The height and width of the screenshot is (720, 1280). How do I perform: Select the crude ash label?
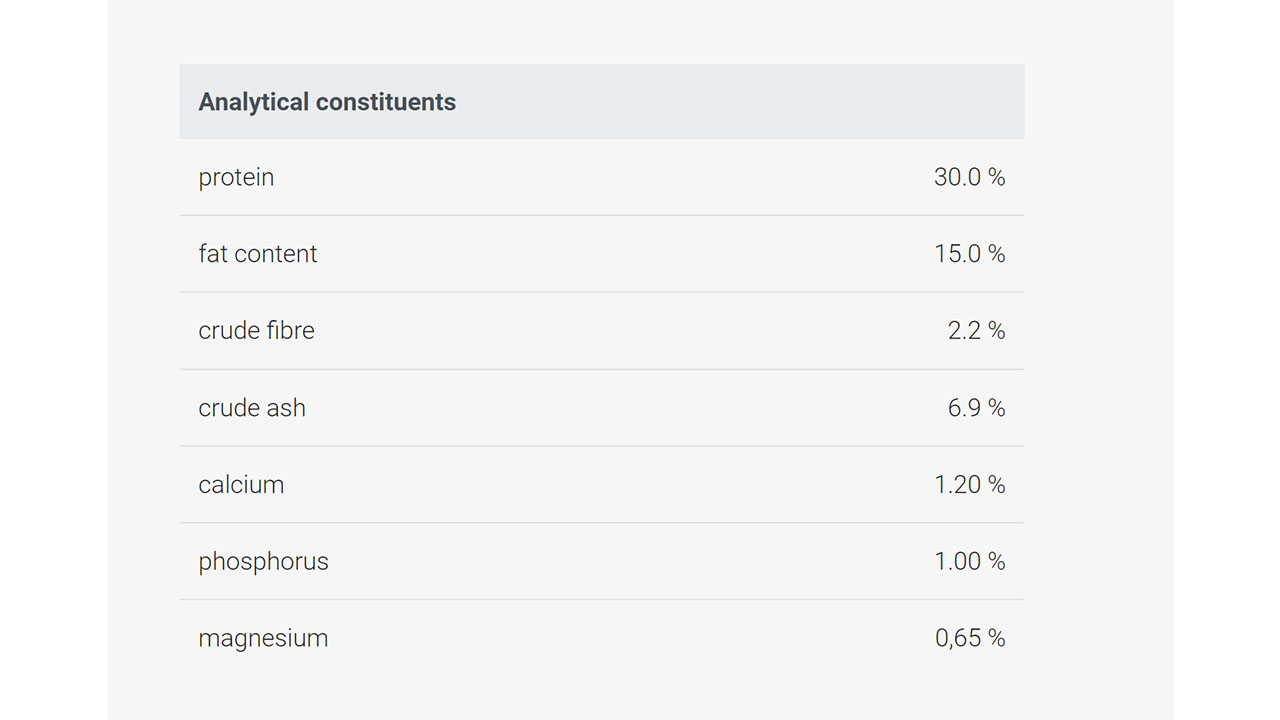[252, 408]
